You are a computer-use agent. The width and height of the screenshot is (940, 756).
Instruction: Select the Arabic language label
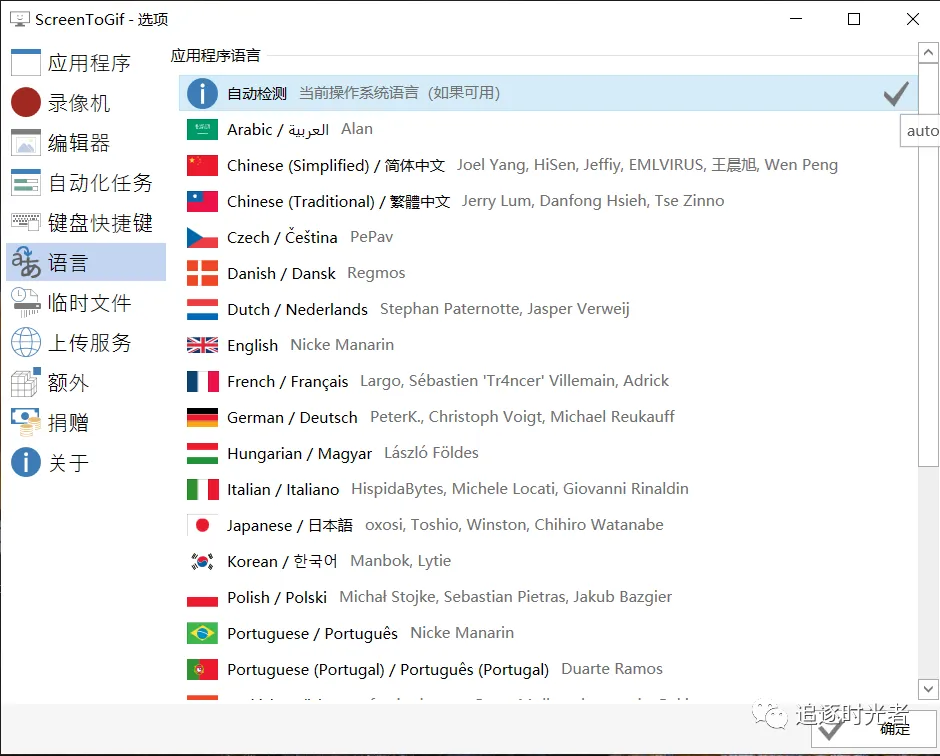(278, 129)
